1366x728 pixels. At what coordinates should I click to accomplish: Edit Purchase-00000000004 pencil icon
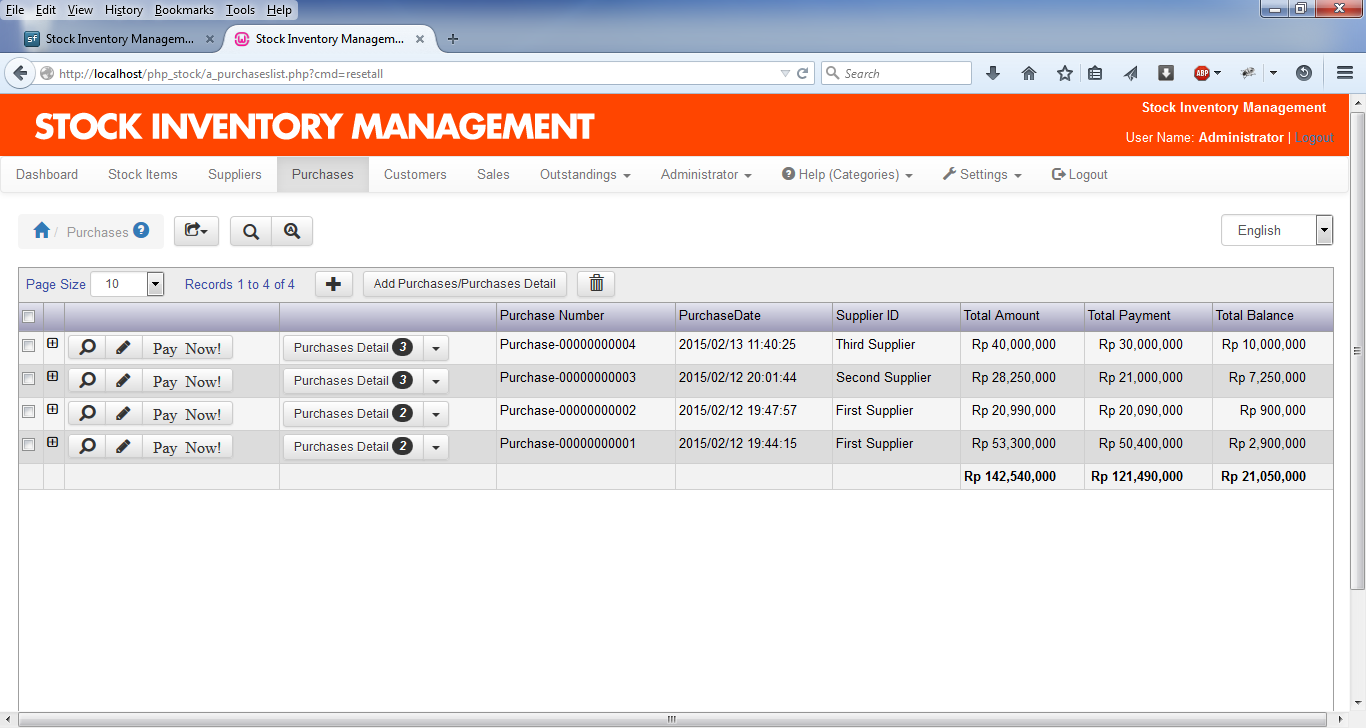(x=123, y=348)
